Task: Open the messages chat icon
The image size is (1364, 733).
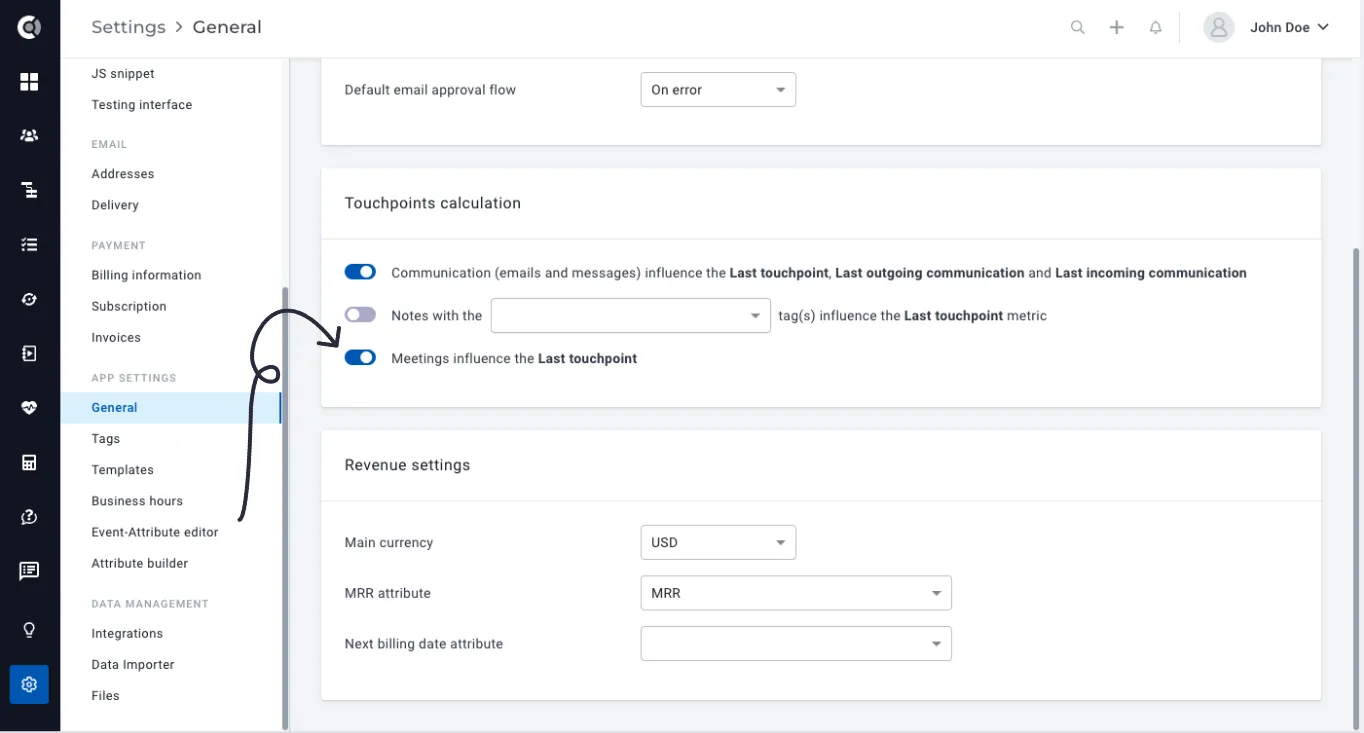Action: tap(29, 570)
